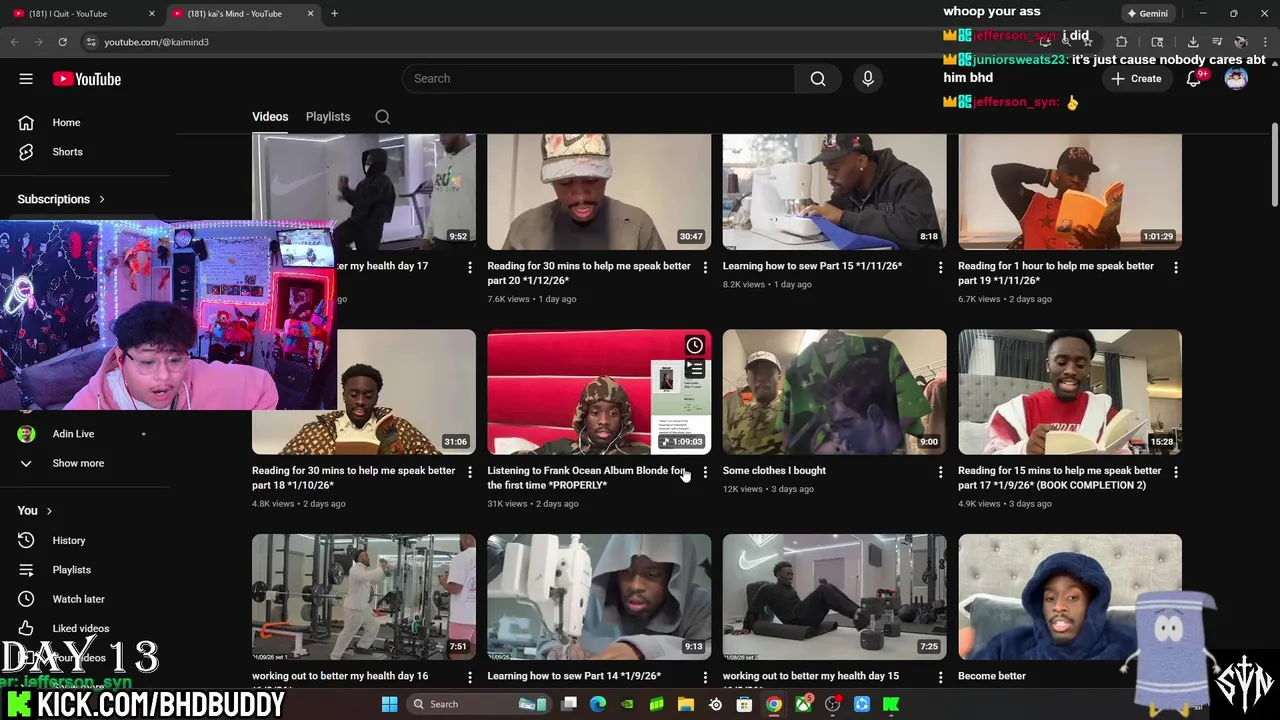Click the Create button
Viewport: 1280px width, 720px height.
(x=1136, y=79)
